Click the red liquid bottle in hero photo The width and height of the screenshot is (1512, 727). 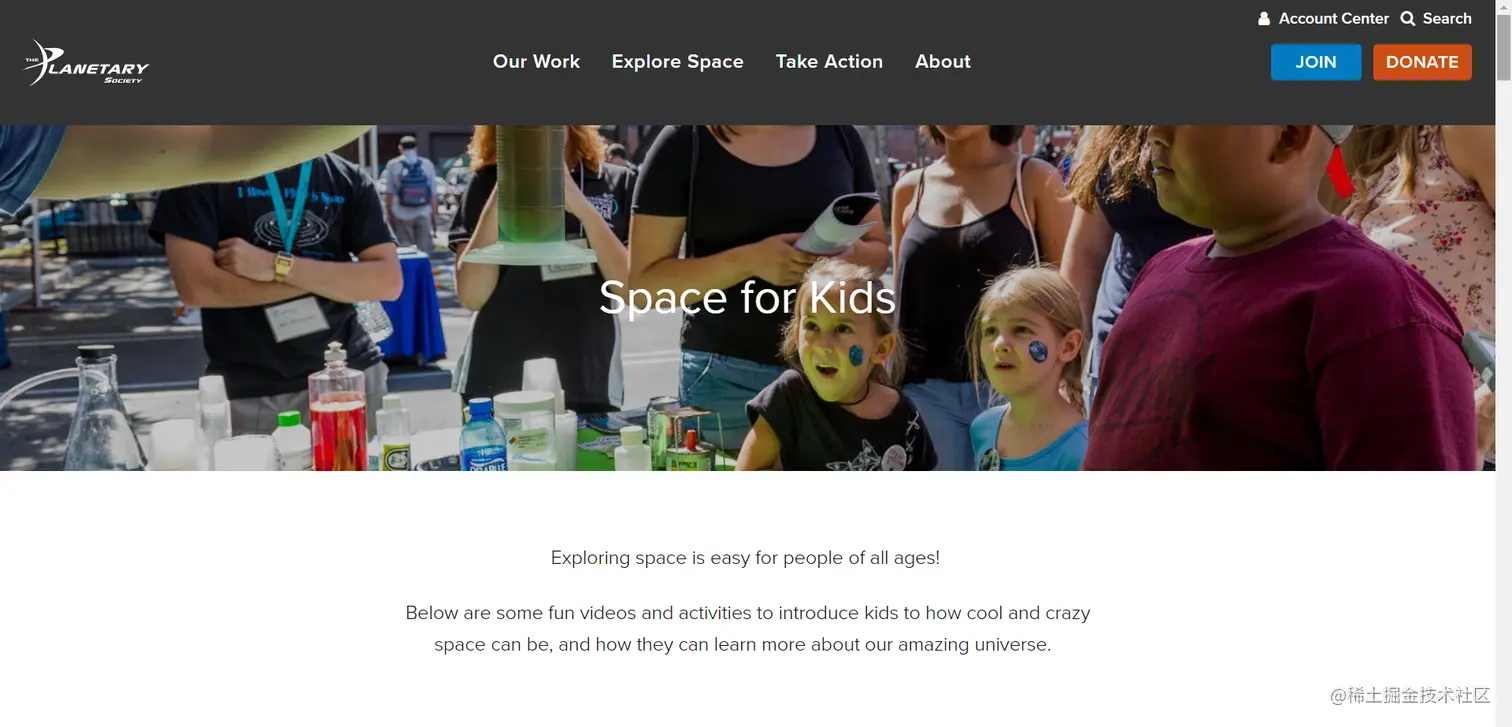point(337,410)
